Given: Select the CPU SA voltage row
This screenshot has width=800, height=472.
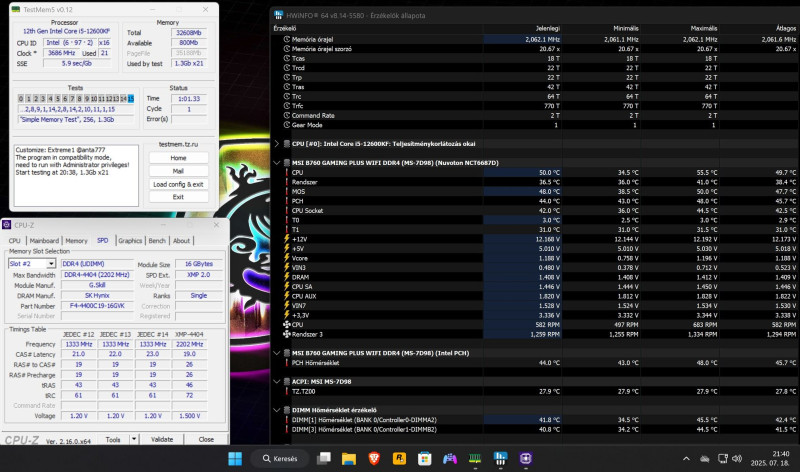Looking at the screenshot, I should click(x=535, y=287).
